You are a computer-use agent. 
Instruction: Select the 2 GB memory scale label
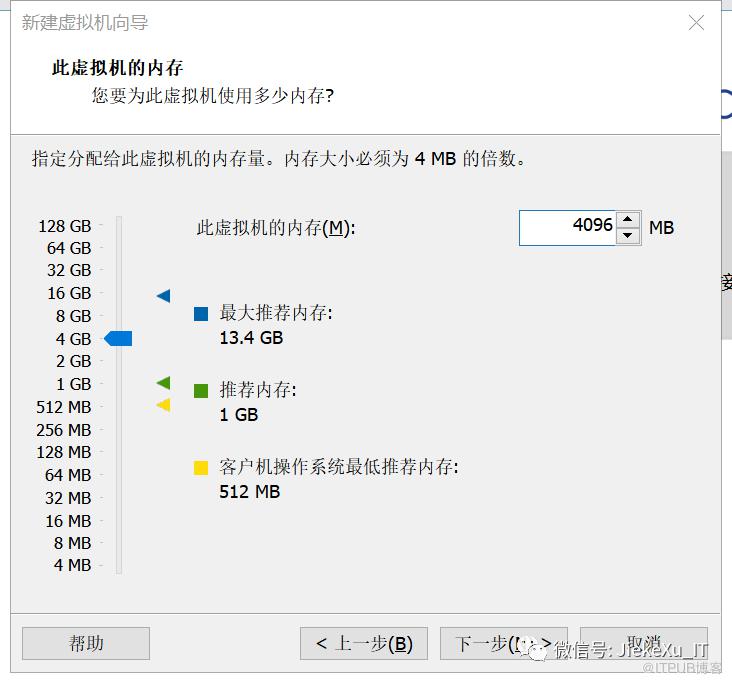coord(73,361)
